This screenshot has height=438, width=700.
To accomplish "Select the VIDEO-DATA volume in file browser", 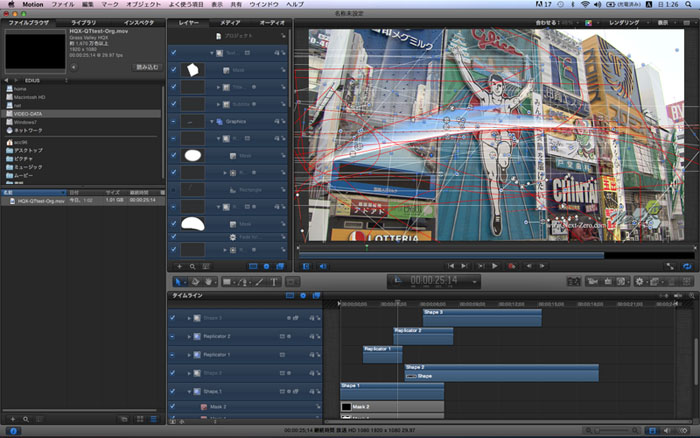I will [82, 114].
